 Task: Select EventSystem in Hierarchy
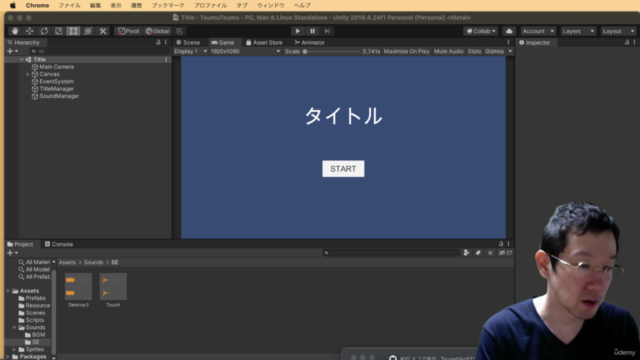(x=56, y=82)
